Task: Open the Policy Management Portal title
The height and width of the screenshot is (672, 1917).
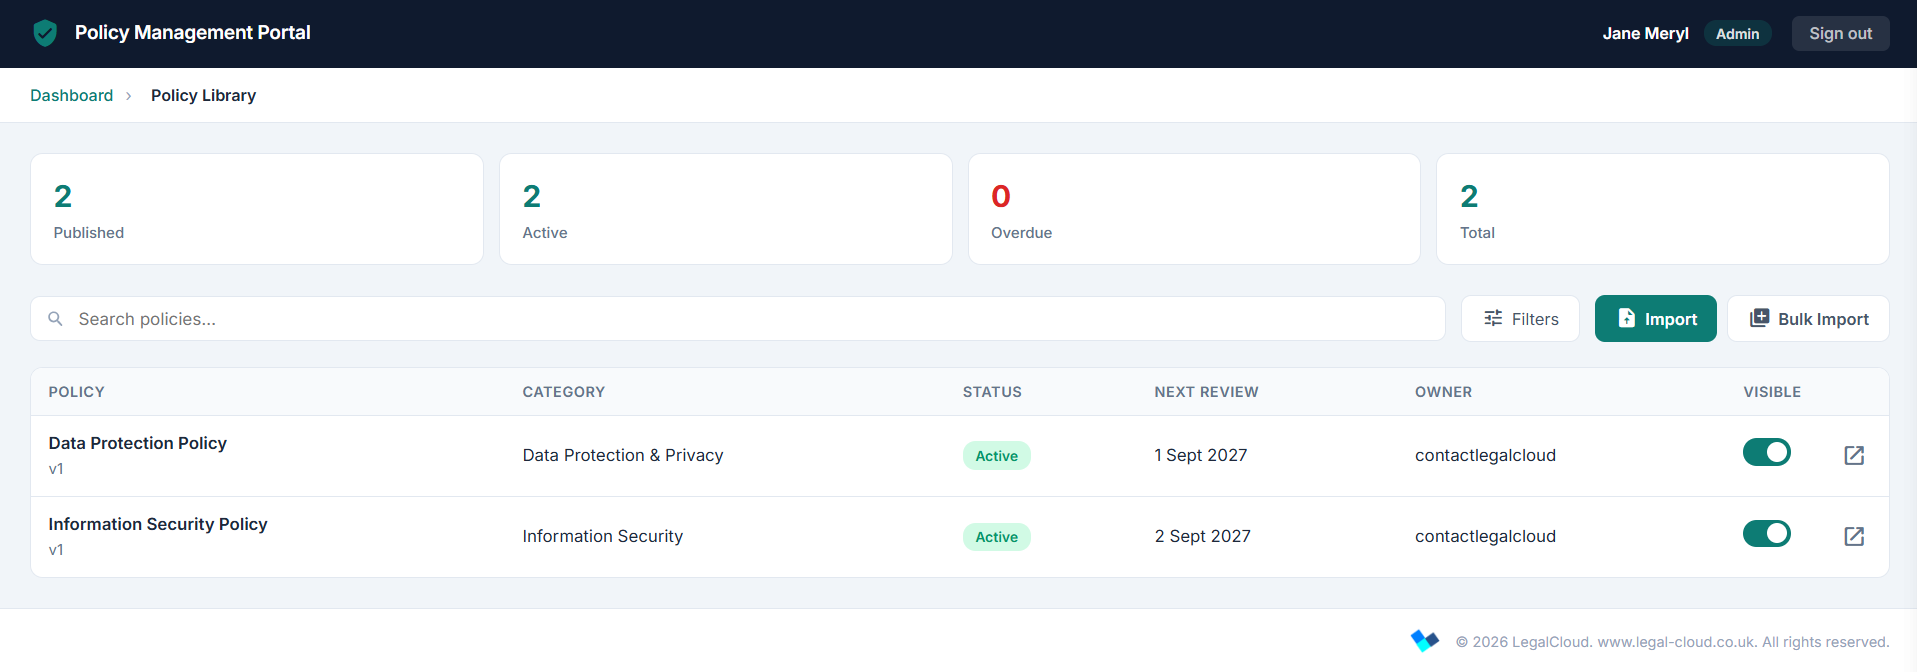Action: click(192, 33)
